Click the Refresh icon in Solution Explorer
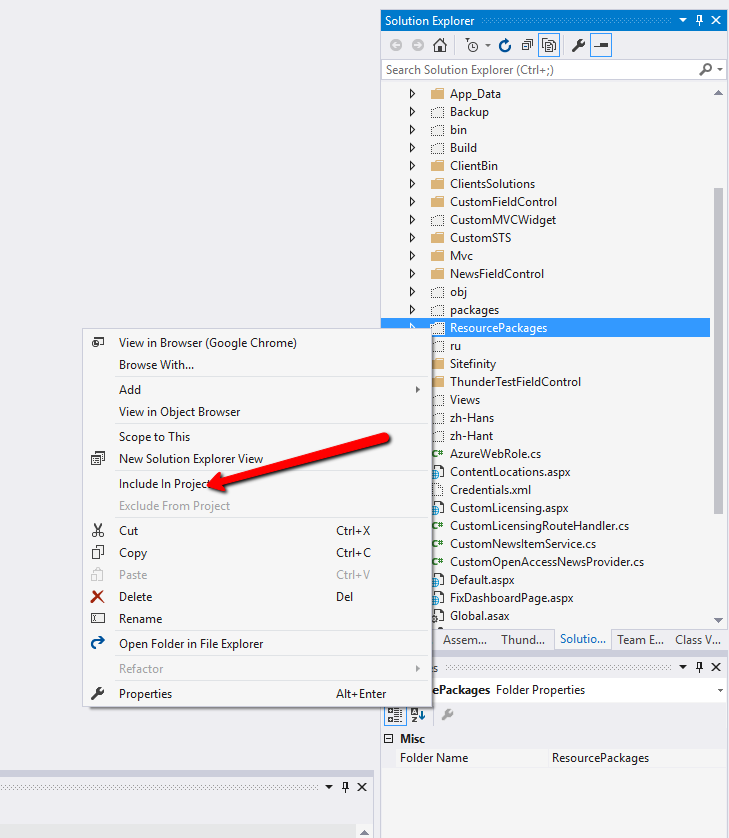Screen dimensions: 729x838 [x=505, y=45]
